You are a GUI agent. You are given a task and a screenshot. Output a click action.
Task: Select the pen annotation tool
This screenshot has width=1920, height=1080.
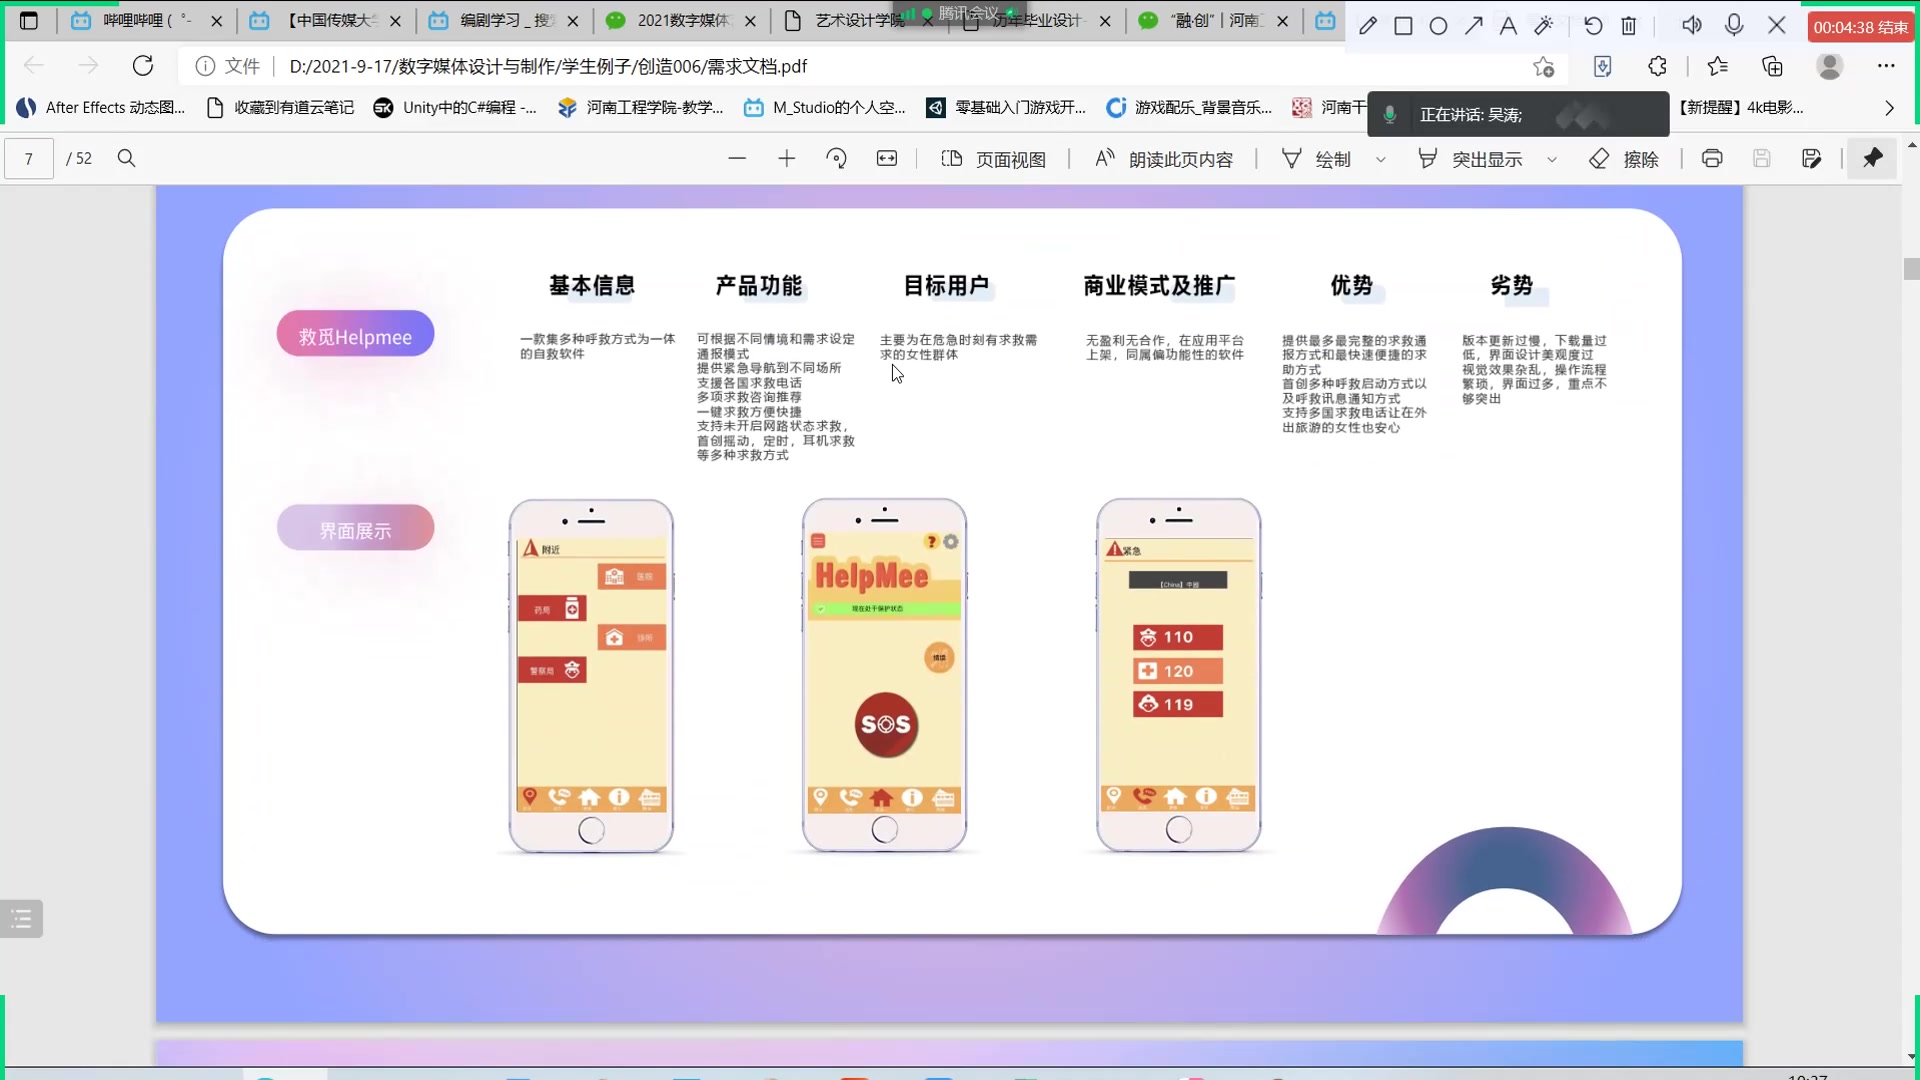coord(1370,25)
